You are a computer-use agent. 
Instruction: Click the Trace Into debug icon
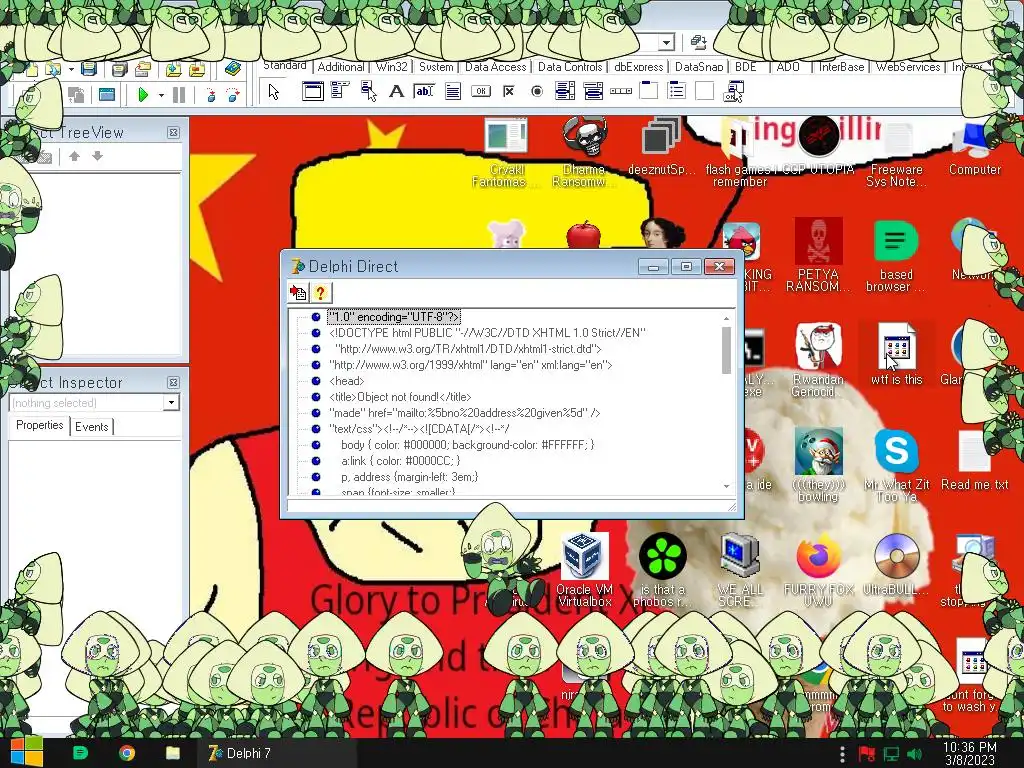(x=210, y=95)
